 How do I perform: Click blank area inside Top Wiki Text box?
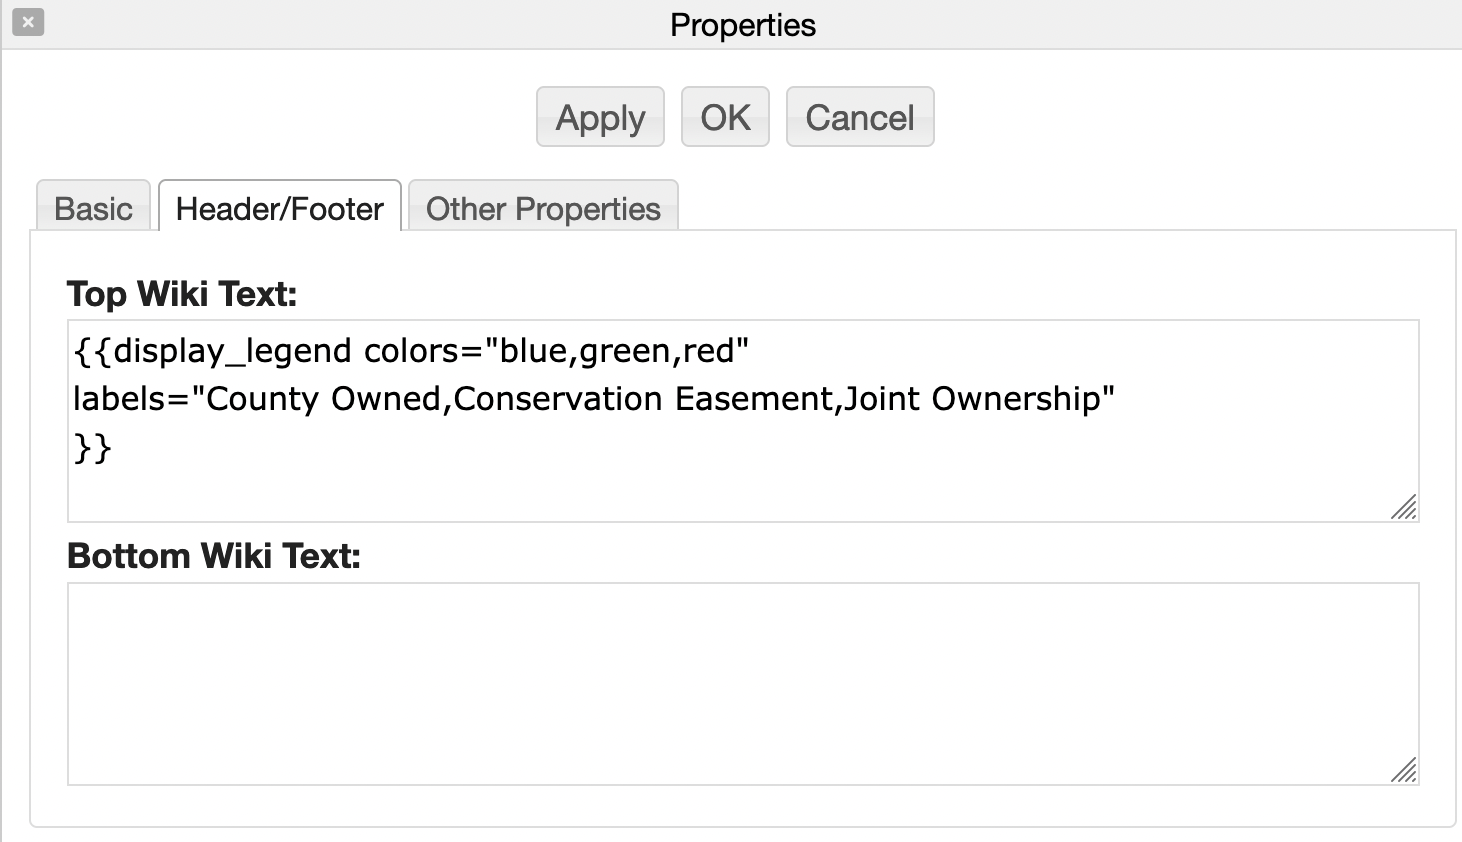click(742, 480)
